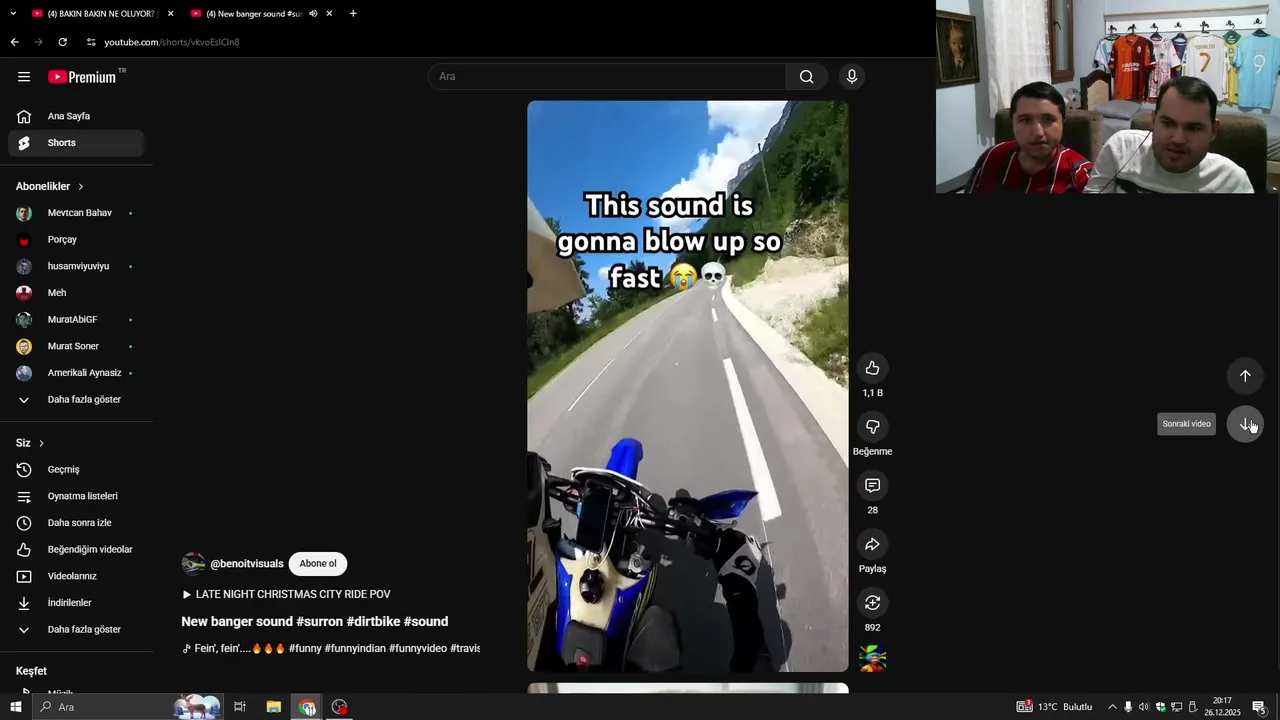
Task: Open Porçay channel subscription
Action: [x=76, y=240]
